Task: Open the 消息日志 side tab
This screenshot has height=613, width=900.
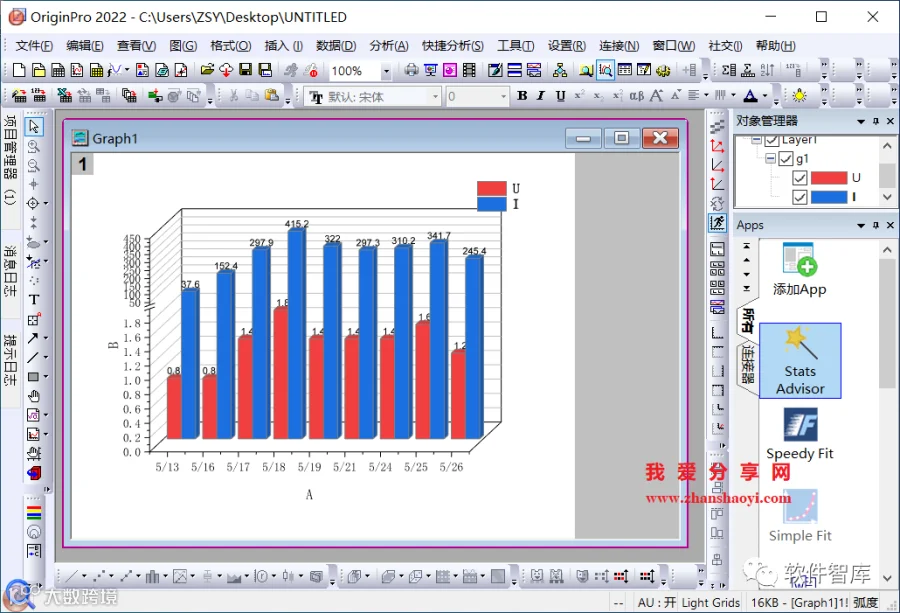Action: [x=10, y=271]
